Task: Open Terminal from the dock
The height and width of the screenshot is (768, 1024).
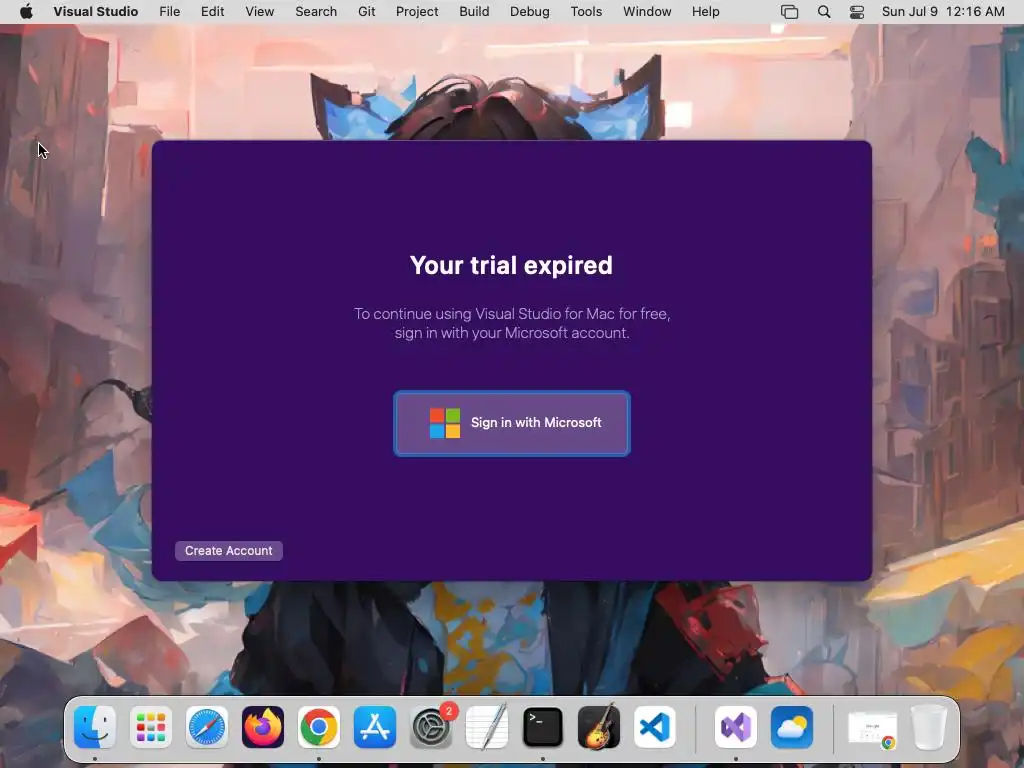Action: click(543, 727)
